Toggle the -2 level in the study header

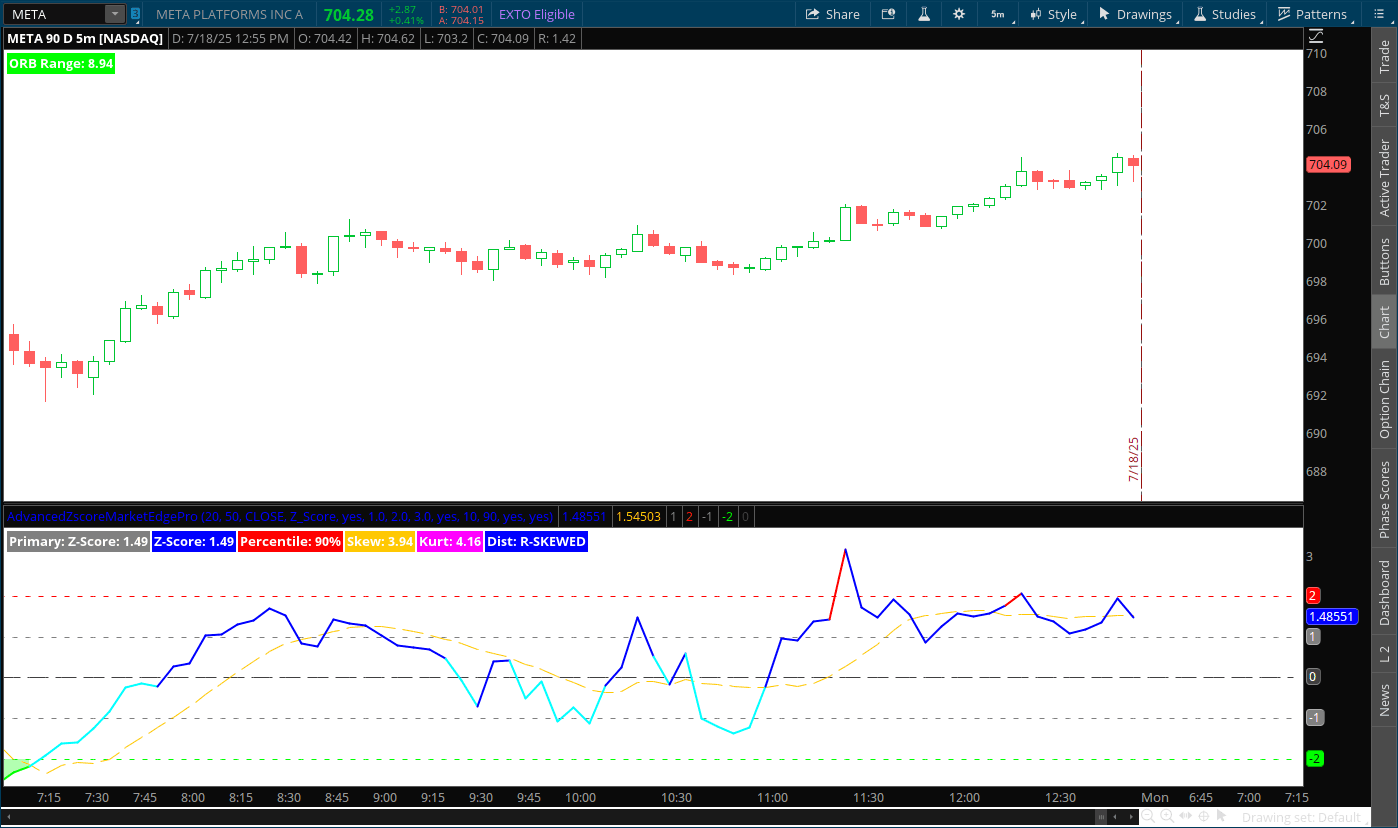(x=728, y=516)
